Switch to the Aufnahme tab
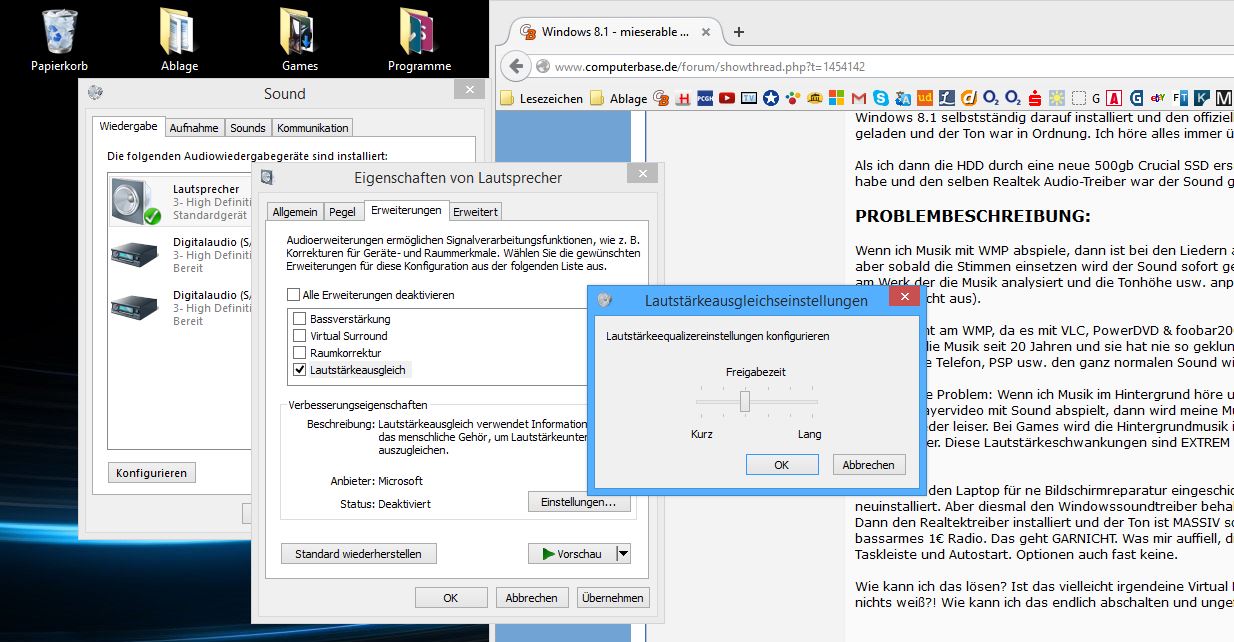The width and height of the screenshot is (1234, 642). pyautogui.click(x=194, y=128)
